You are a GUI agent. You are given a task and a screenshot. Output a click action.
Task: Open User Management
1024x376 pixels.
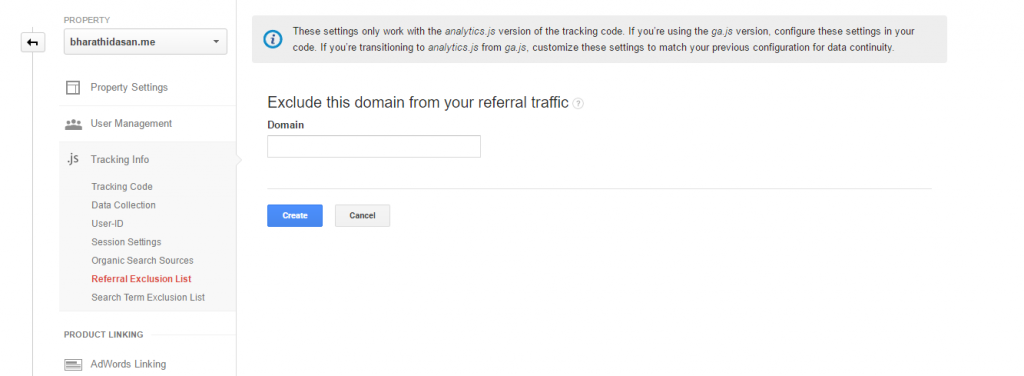click(x=131, y=123)
